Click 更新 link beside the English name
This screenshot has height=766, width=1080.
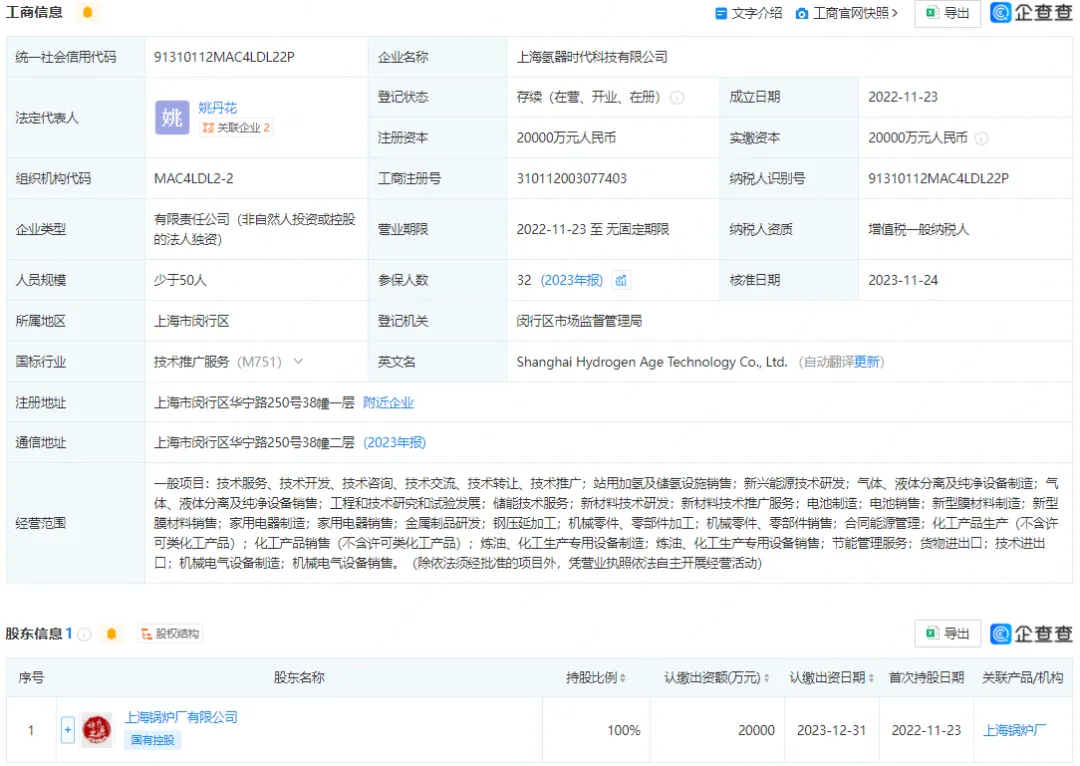coord(866,362)
